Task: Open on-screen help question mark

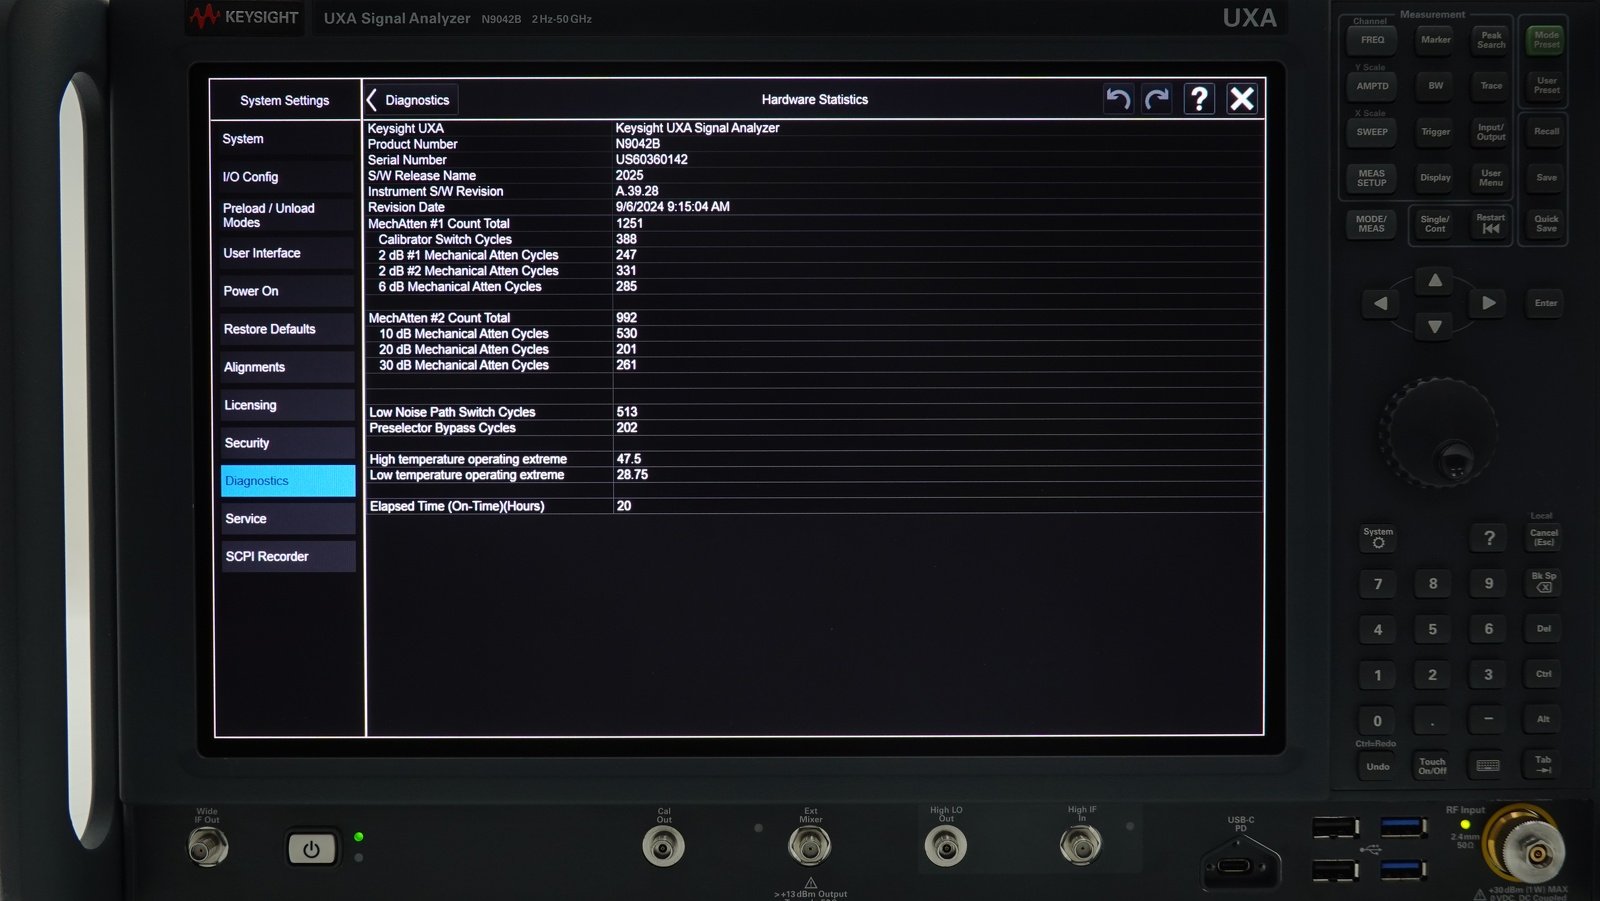Action: tap(1199, 99)
